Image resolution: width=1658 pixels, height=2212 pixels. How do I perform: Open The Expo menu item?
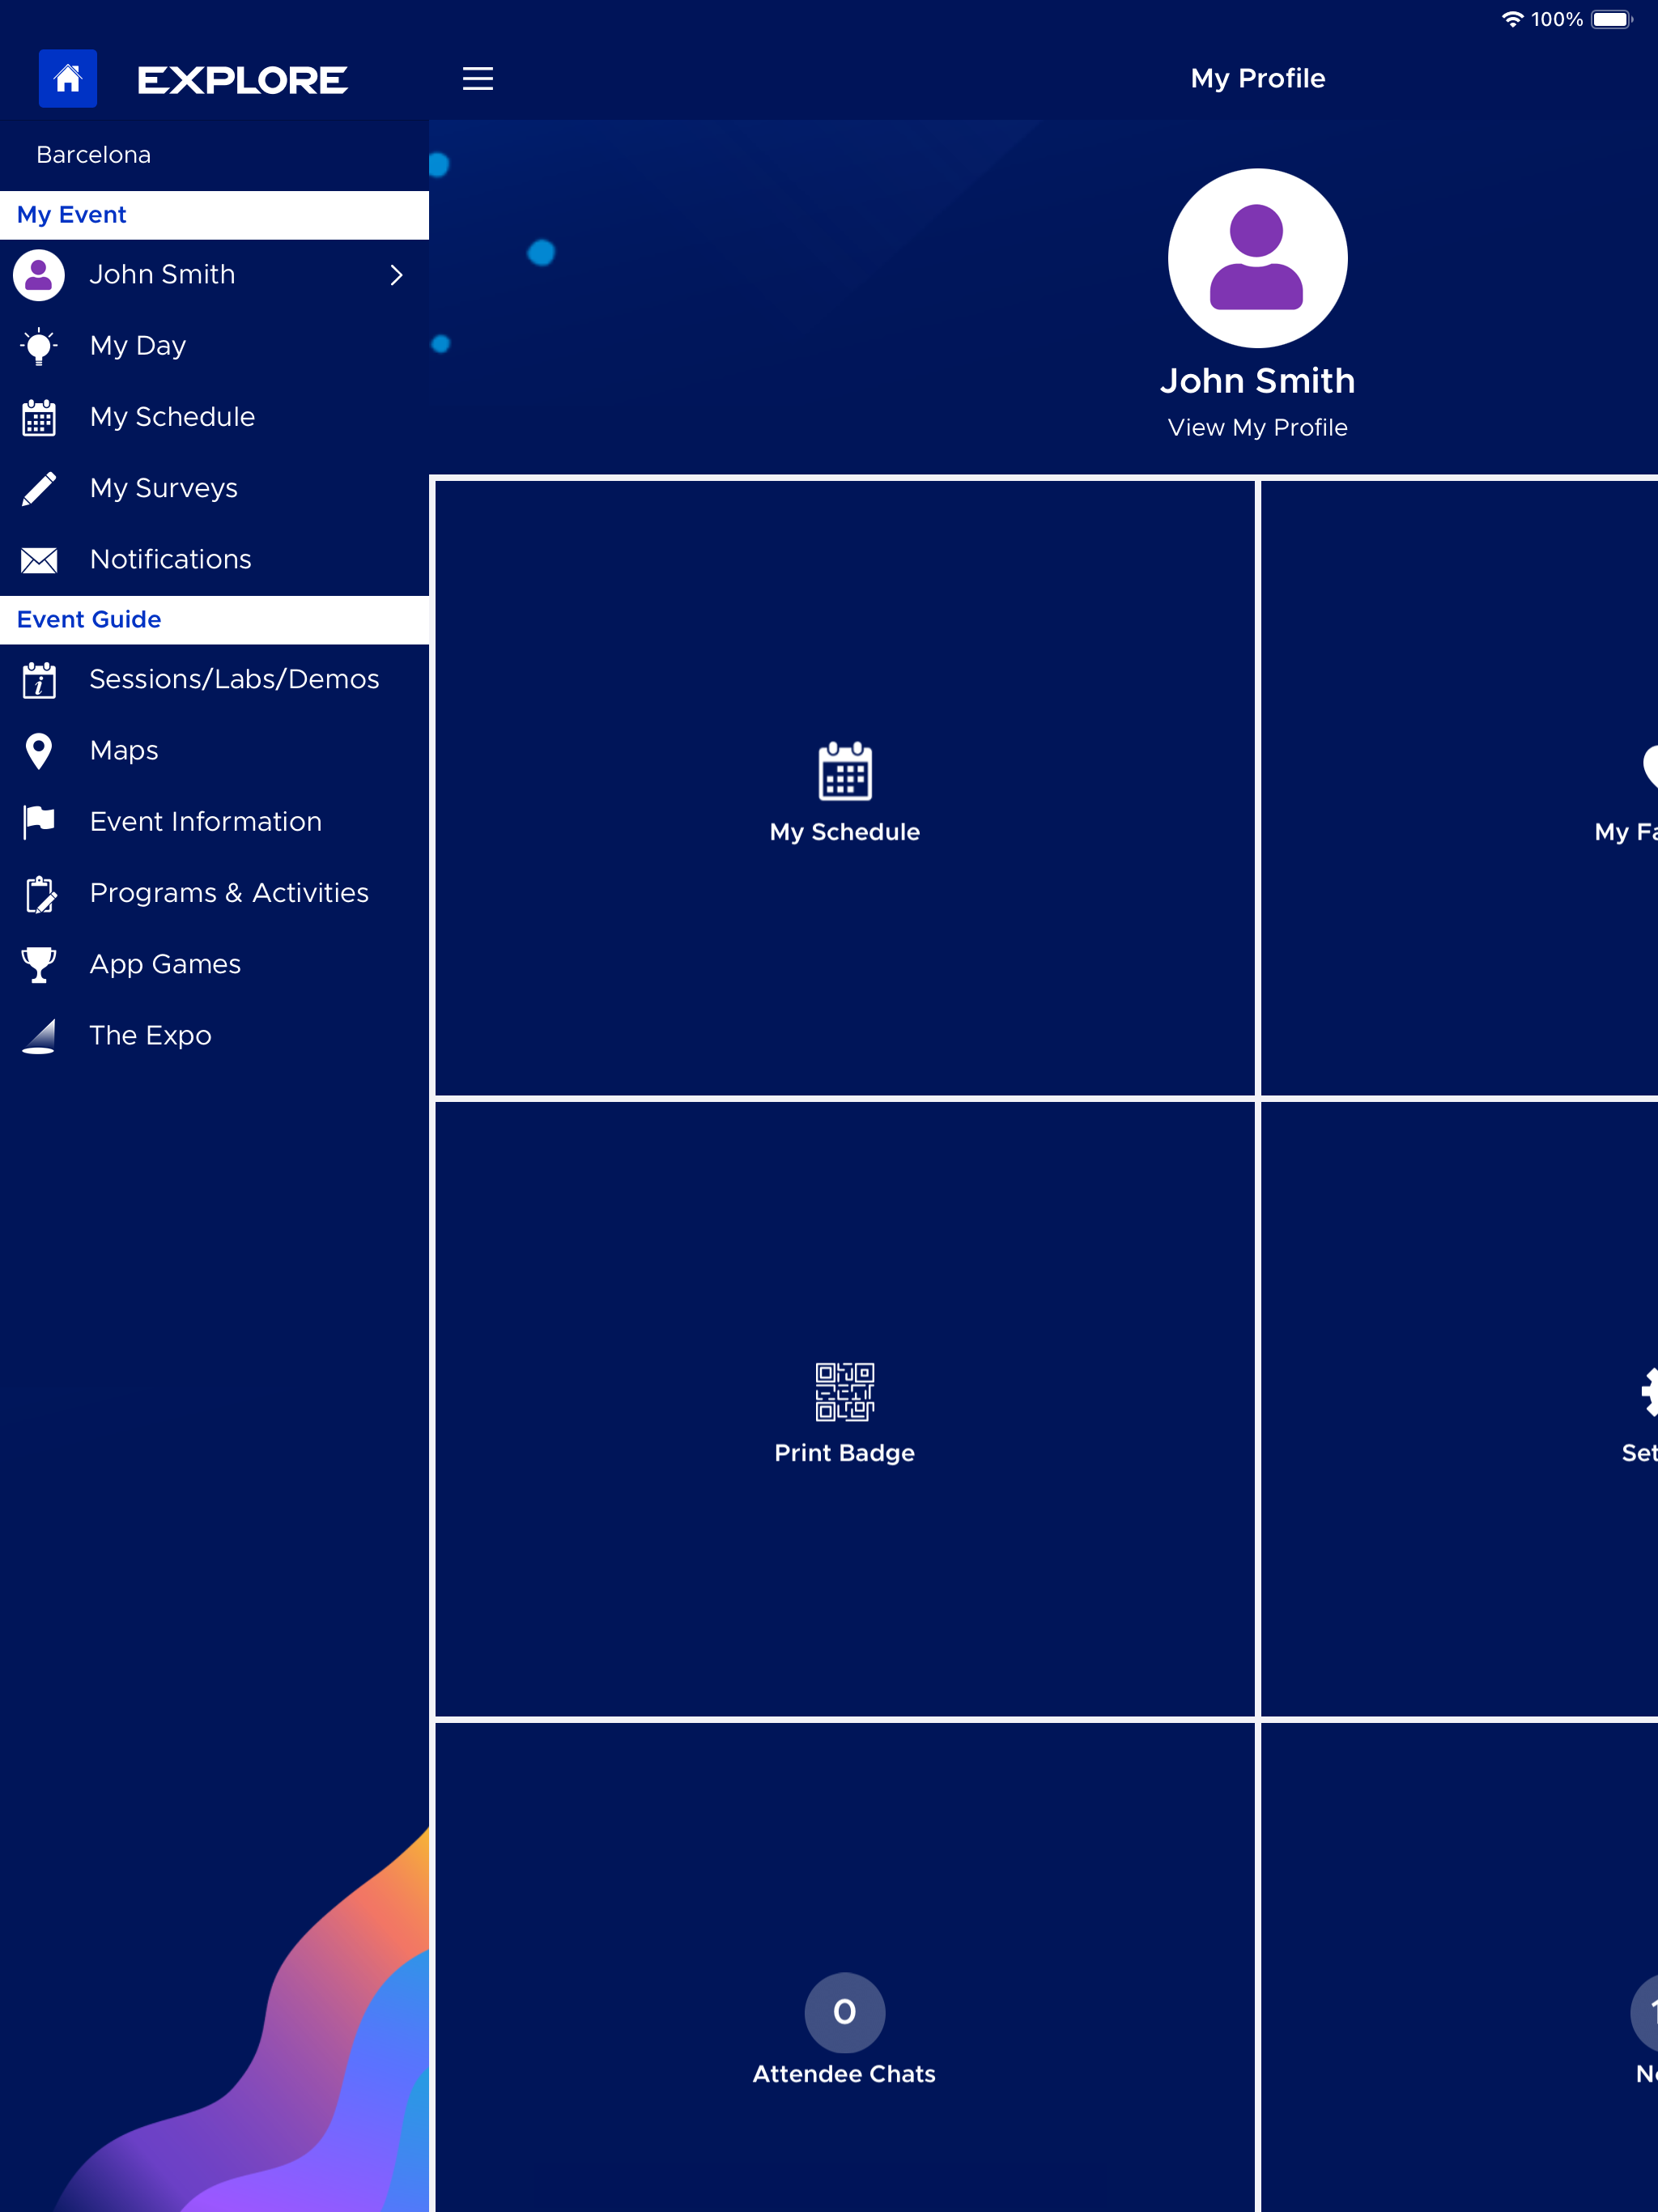point(214,1036)
